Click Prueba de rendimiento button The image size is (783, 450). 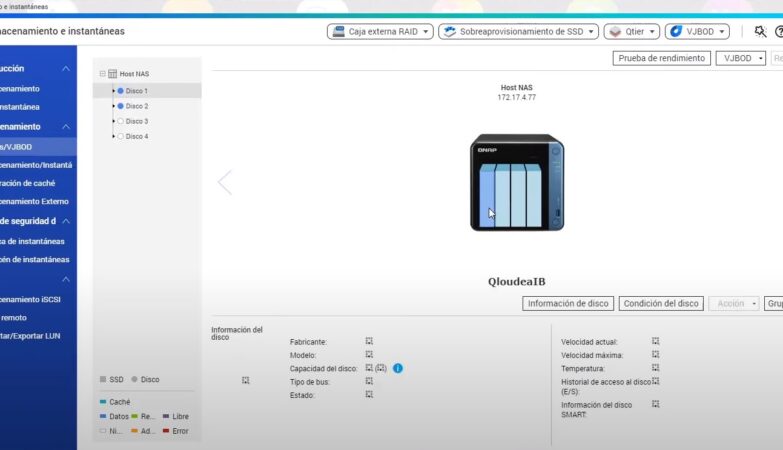(662, 58)
